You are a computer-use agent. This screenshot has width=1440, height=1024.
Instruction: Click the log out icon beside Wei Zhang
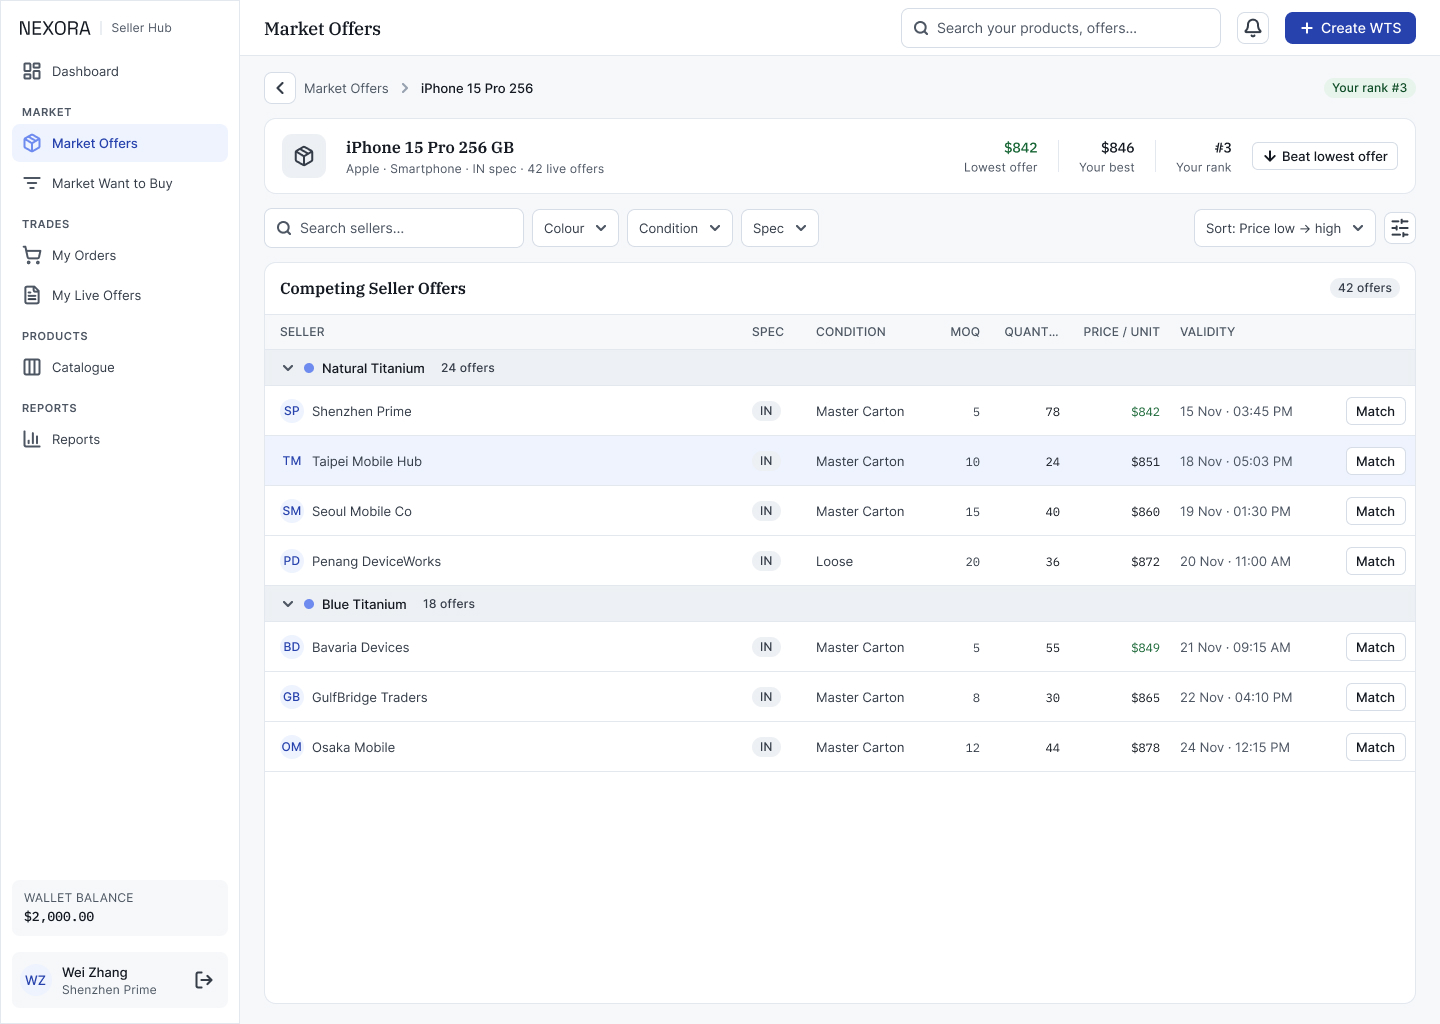pos(204,980)
